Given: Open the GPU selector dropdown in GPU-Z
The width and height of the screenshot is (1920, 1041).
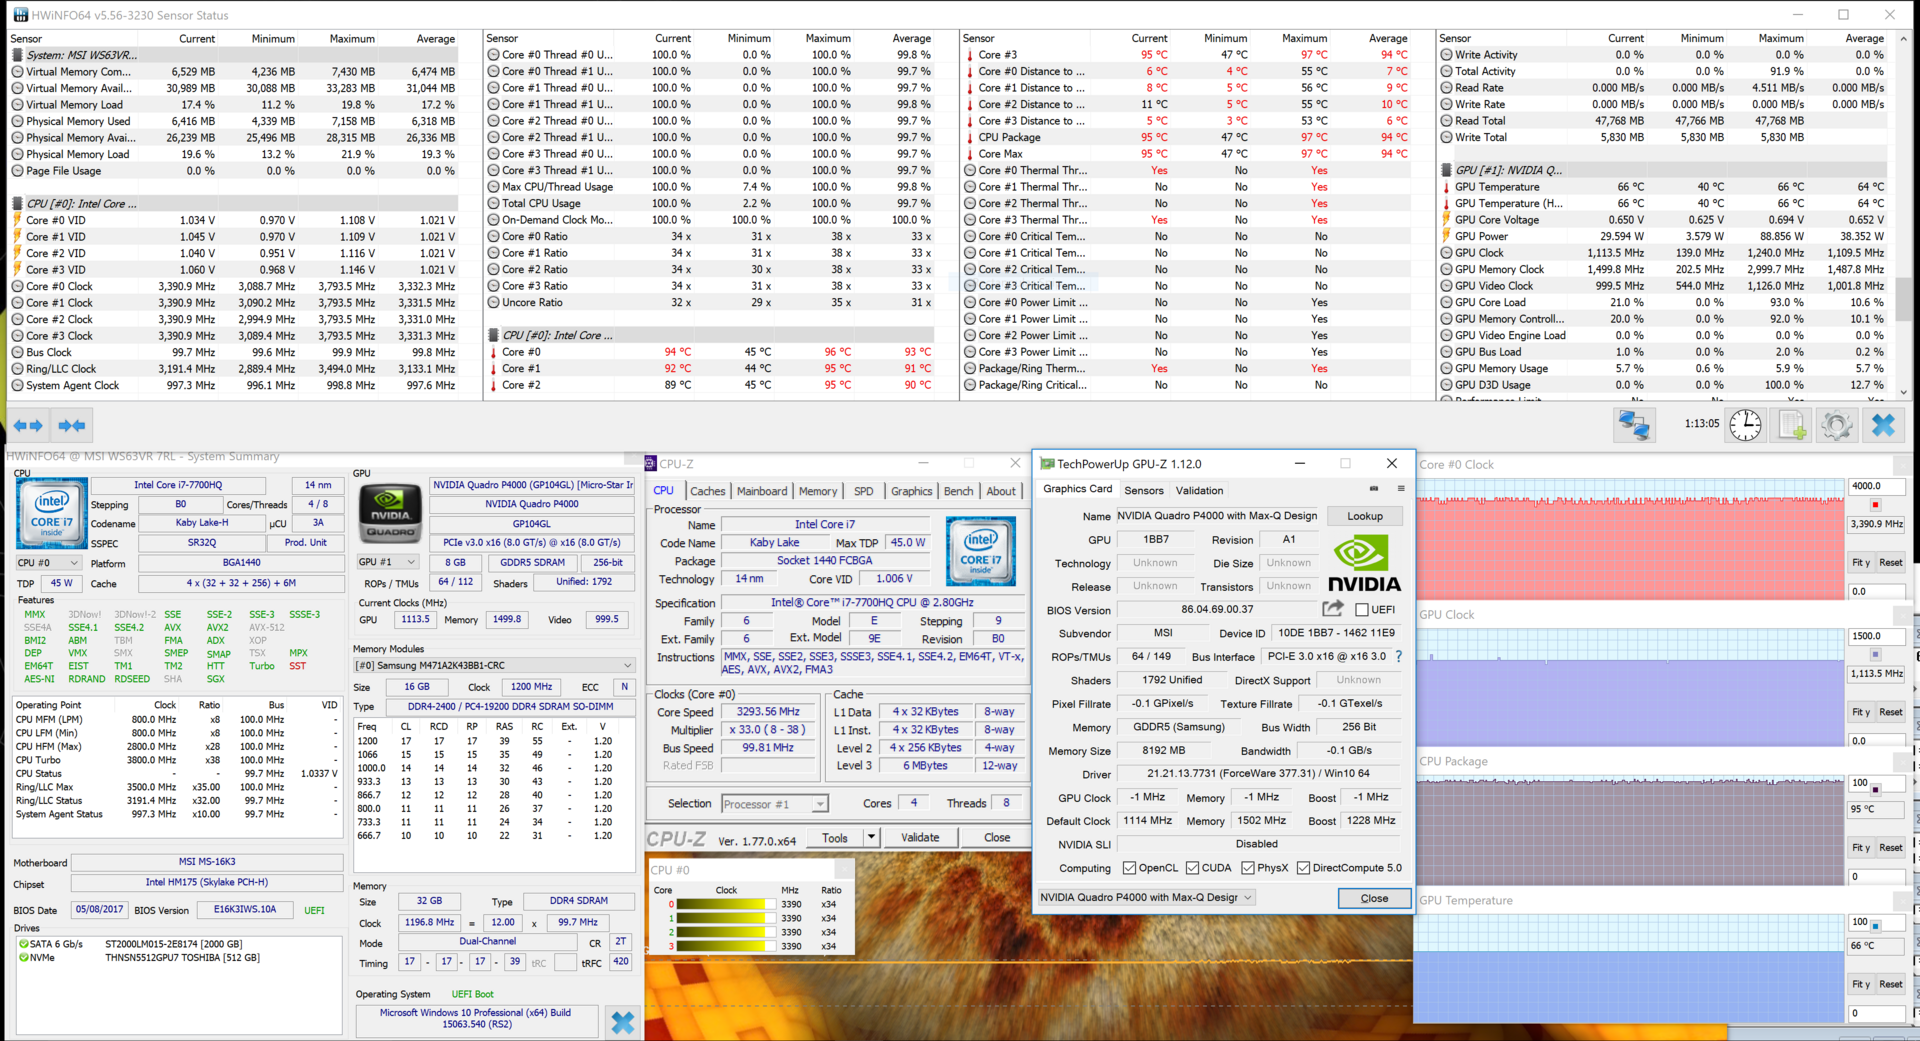Looking at the screenshot, I should tap(1147, 897).
